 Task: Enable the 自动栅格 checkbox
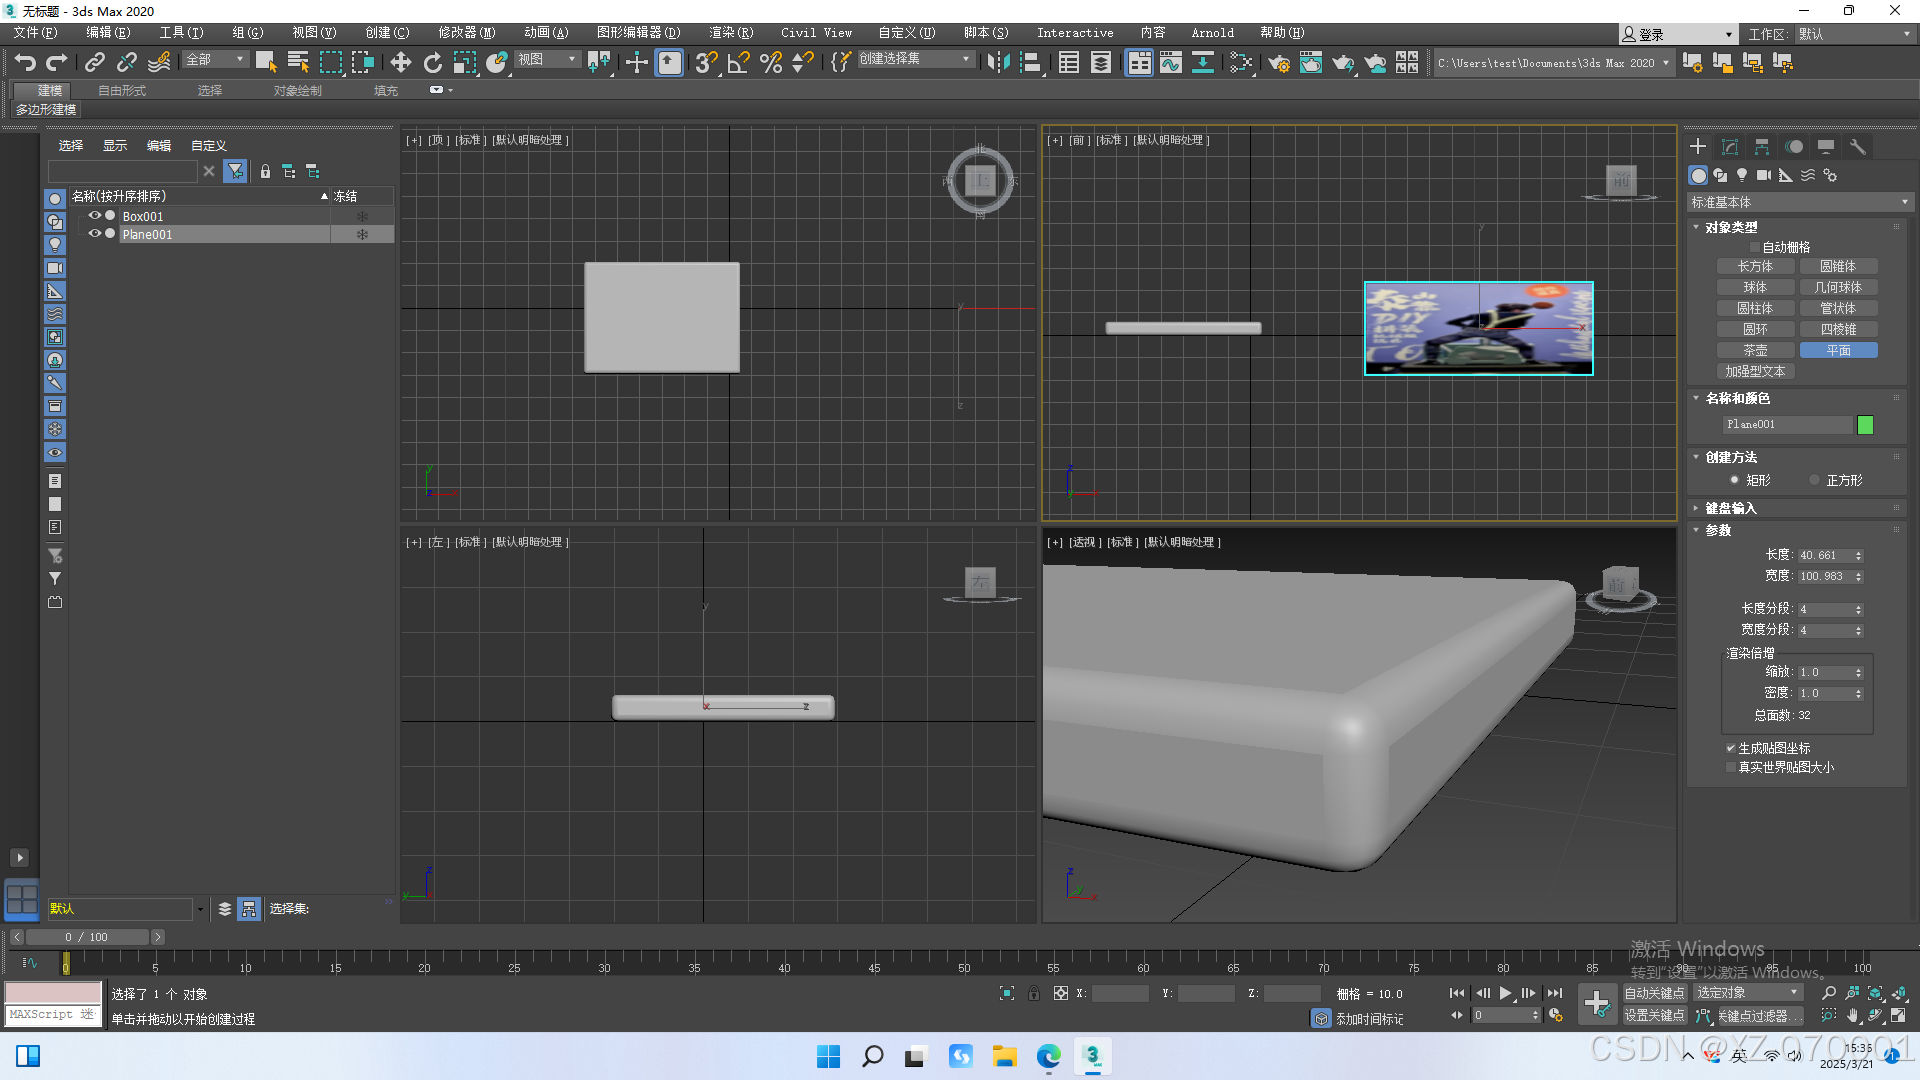tap(1754, 247)
